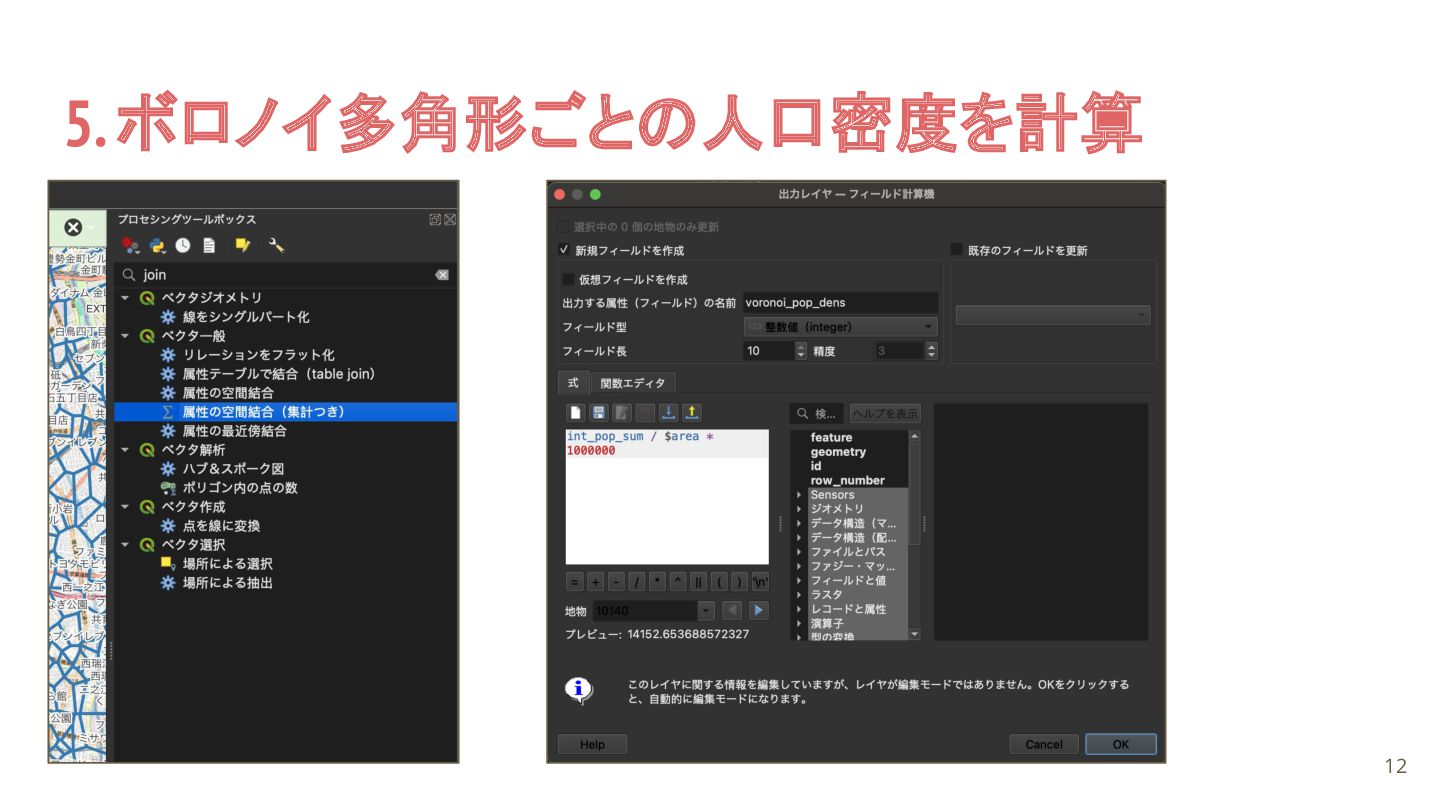Collapse the ベクタ一般 group
1440x810 pixels.
[x=125, y=336]
